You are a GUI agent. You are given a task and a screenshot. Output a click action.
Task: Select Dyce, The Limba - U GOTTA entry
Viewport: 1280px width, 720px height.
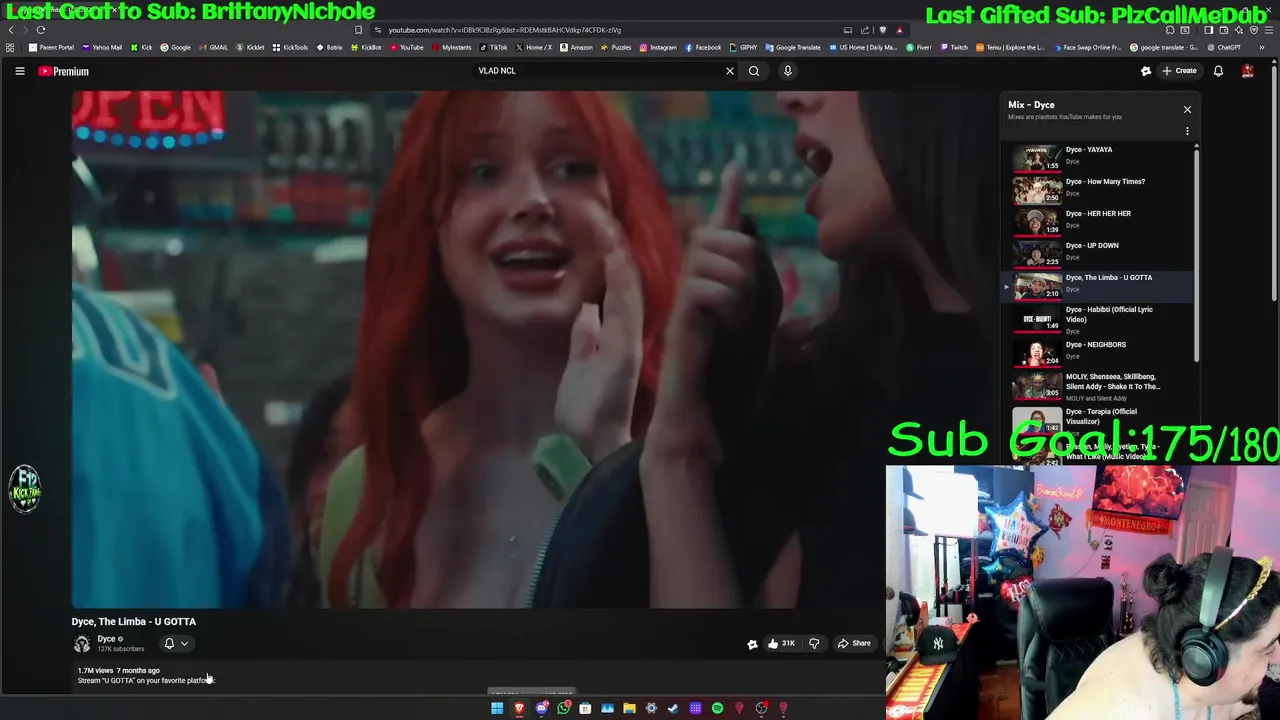click(x=1098, y=286)
